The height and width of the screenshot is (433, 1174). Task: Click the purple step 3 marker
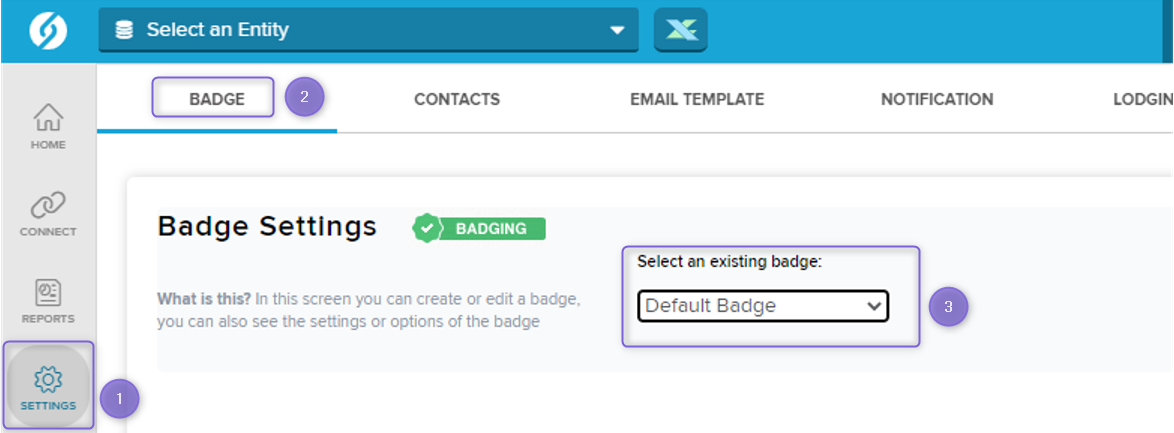pyautogui.click(x=947, y=308)
